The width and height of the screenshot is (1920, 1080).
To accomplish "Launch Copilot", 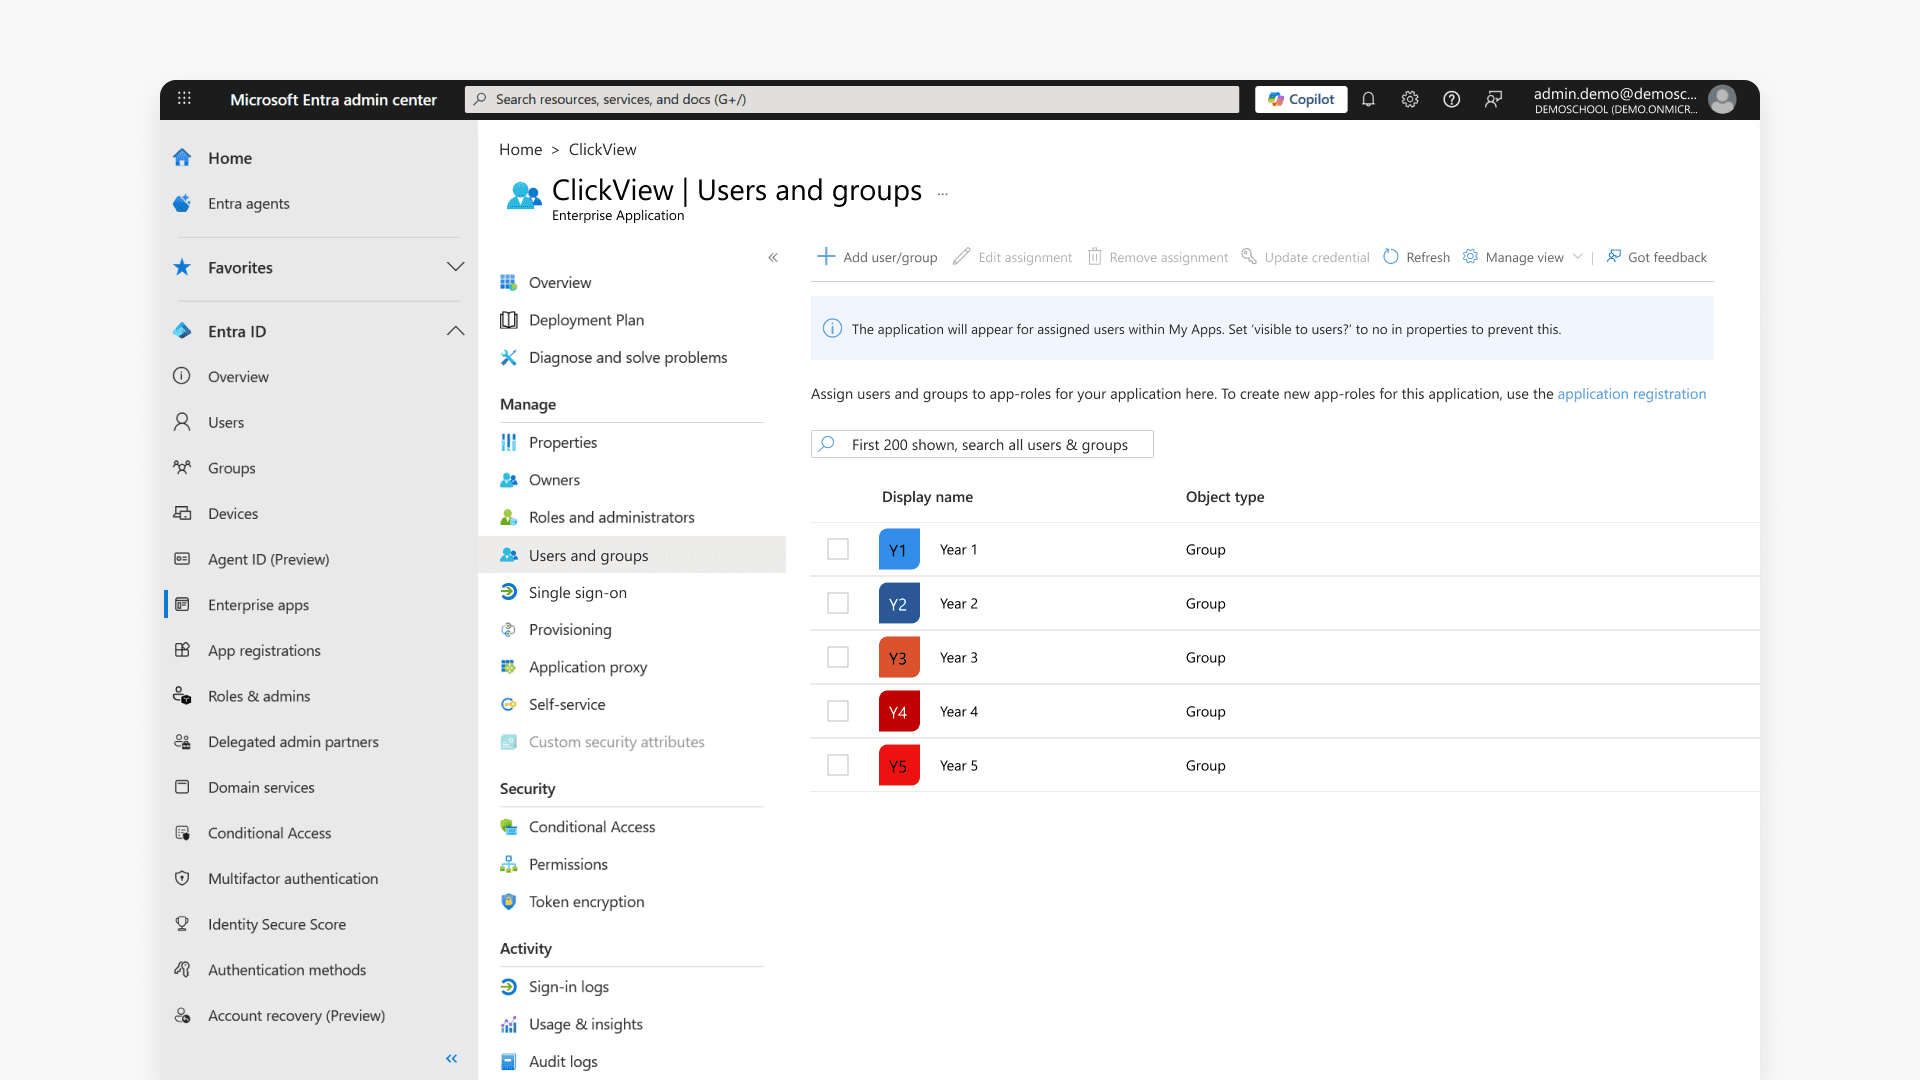I will pos(1301,99).
